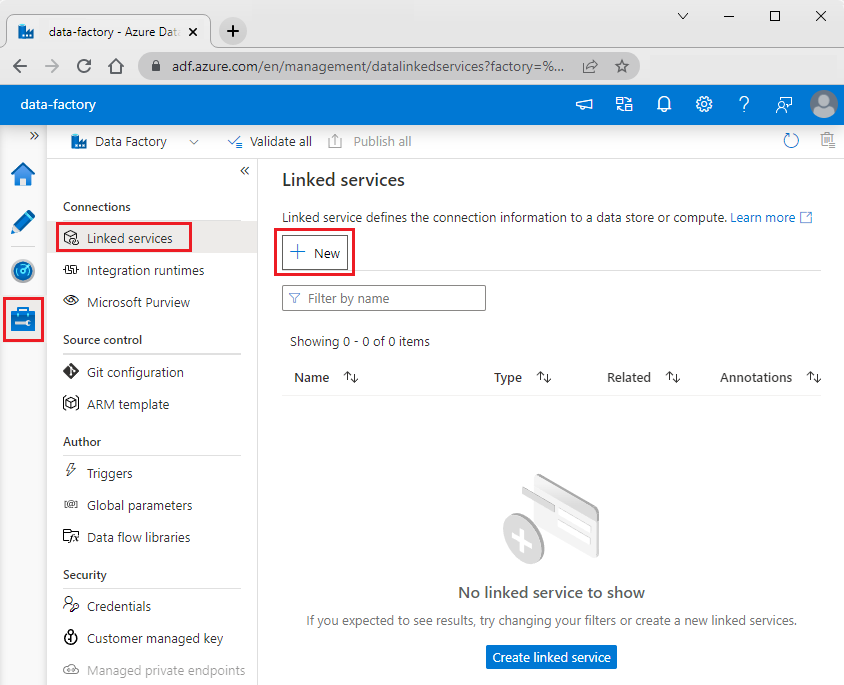Switch to the Author pencil icon
Viewport: 844px width, 685px height.
22,222
